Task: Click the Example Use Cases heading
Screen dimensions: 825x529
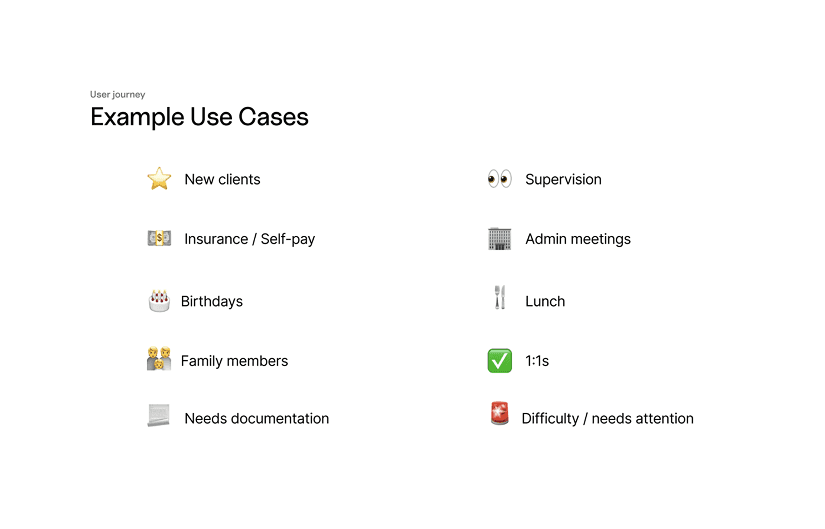Action: click(199, 117)
